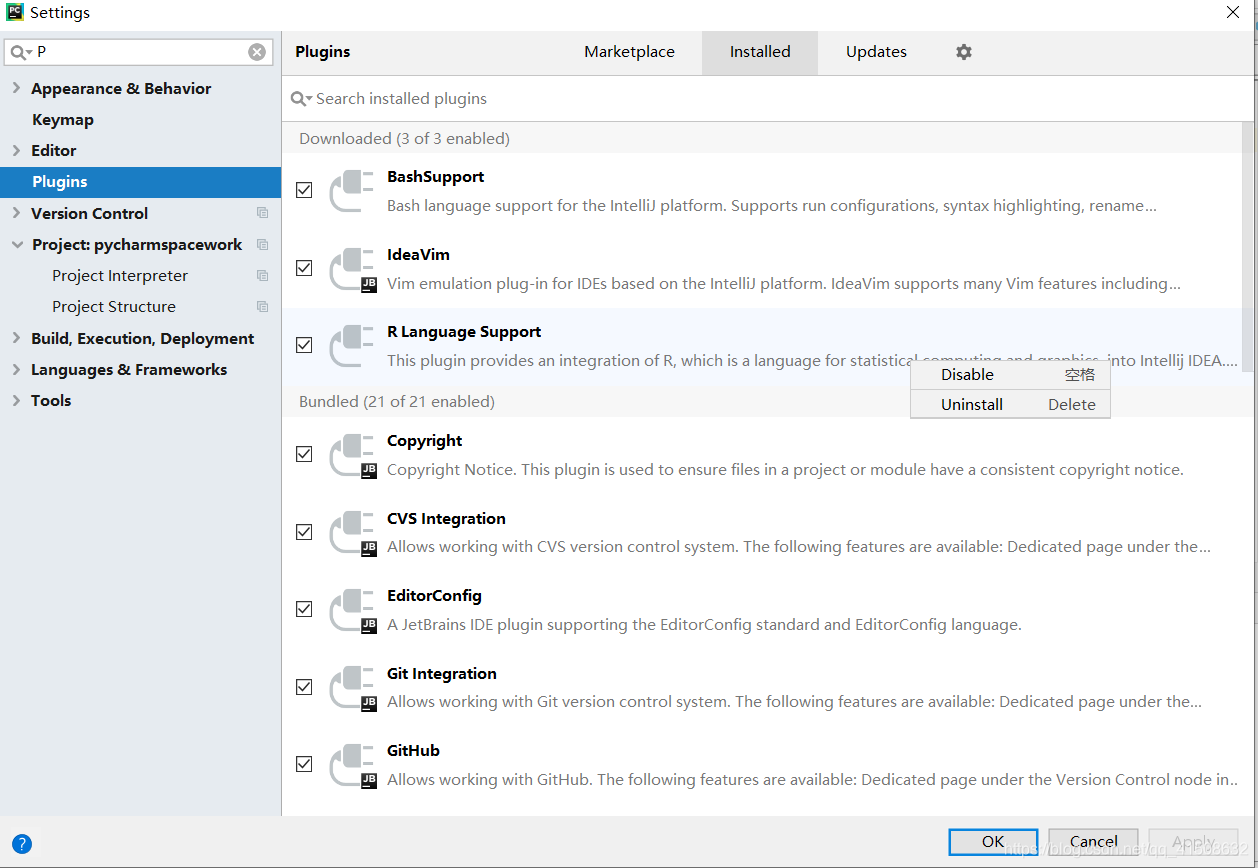Expand Languages & Frameworks node
Screen dimensions: 1258x868
(16, 369)
